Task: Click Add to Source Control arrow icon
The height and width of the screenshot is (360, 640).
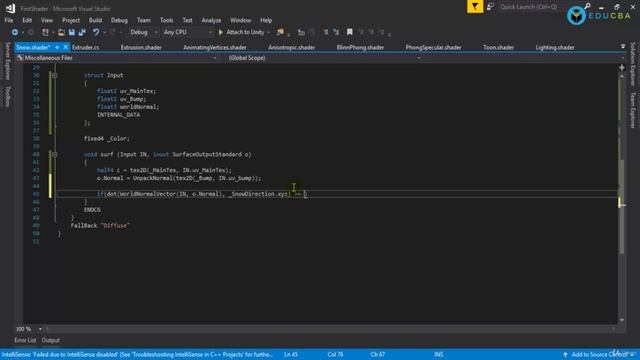Action: click(x=565, y=355)
